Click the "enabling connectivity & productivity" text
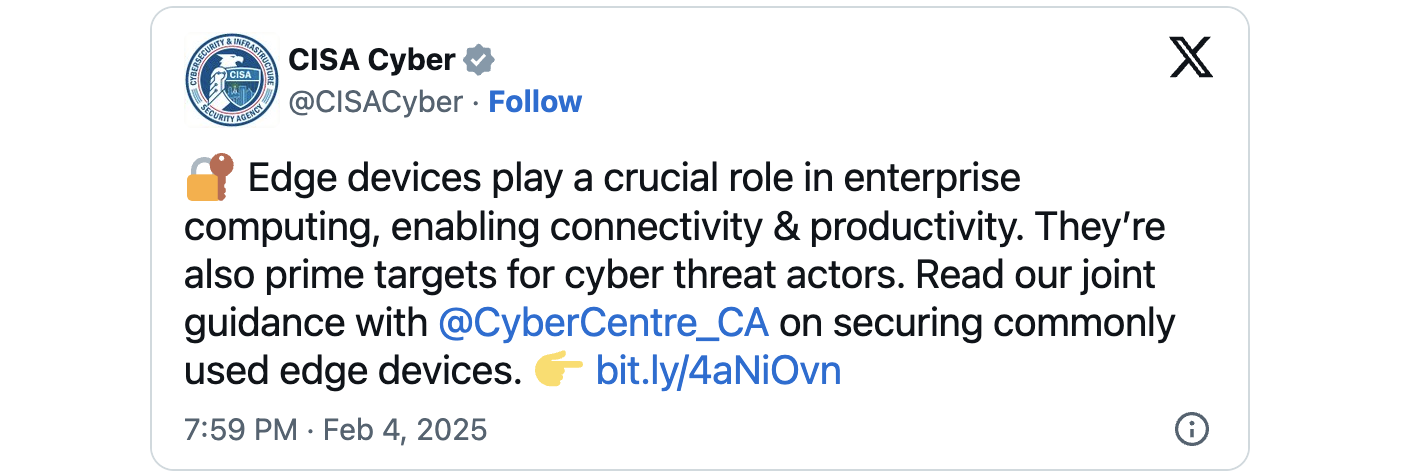 706,227
